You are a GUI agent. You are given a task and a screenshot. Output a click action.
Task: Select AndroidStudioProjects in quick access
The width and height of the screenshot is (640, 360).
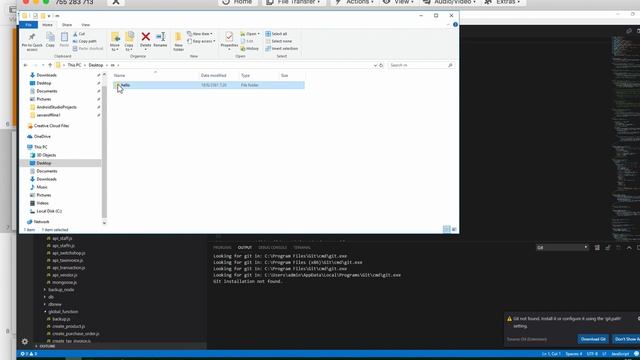point(56,107)
